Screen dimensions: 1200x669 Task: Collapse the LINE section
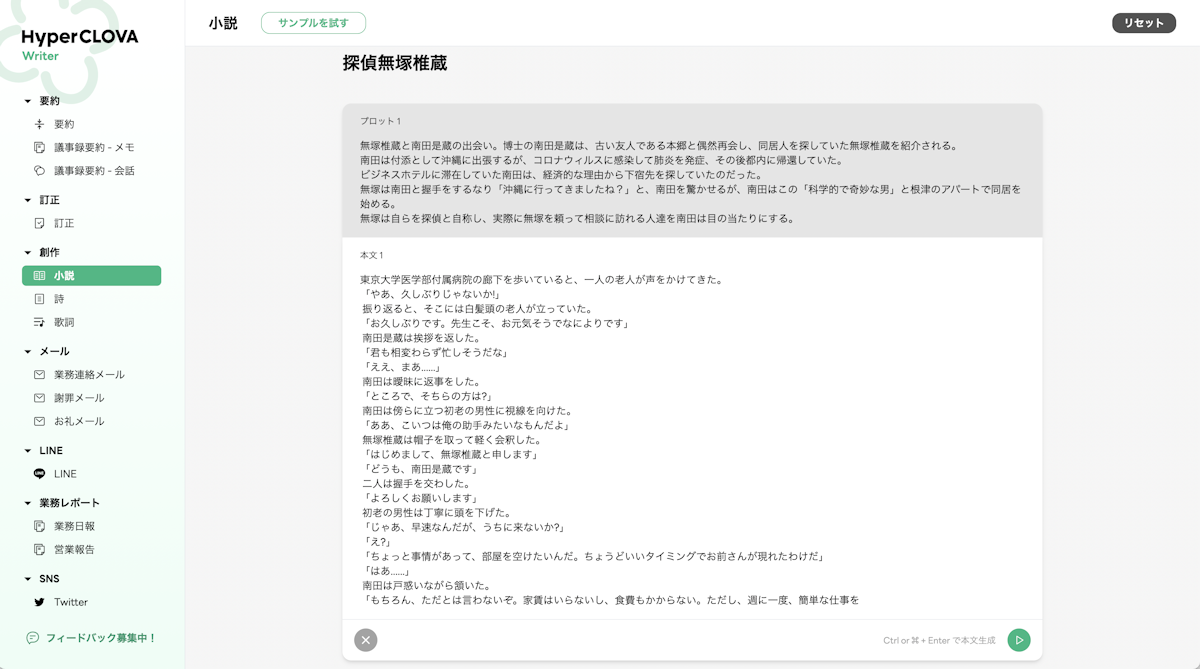point(28,451)
